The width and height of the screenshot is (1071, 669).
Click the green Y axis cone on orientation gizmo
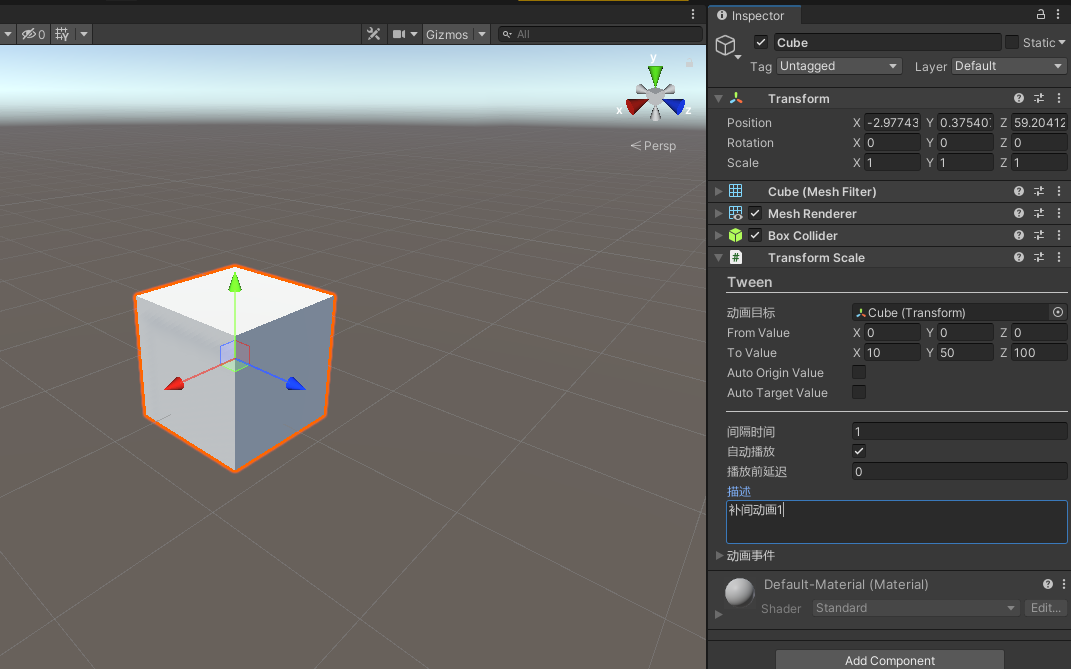coord(655,74)
